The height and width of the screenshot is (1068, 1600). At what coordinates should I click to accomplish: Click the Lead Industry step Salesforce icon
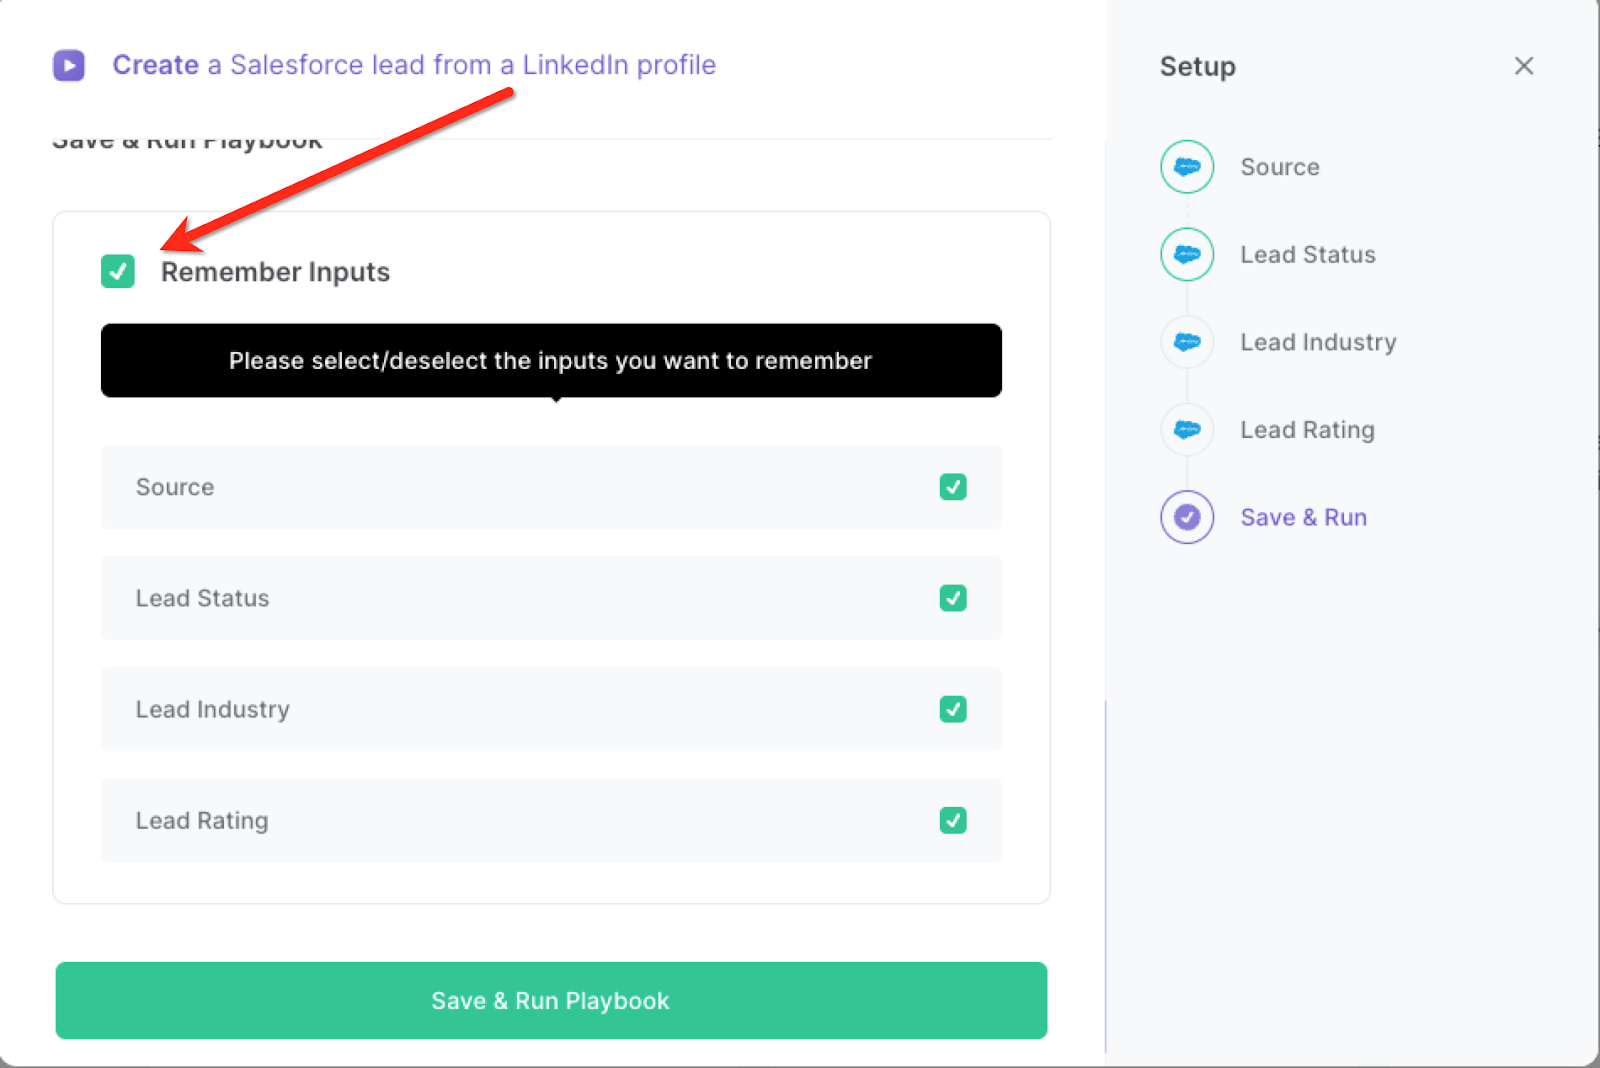(x=1187, y=342)
